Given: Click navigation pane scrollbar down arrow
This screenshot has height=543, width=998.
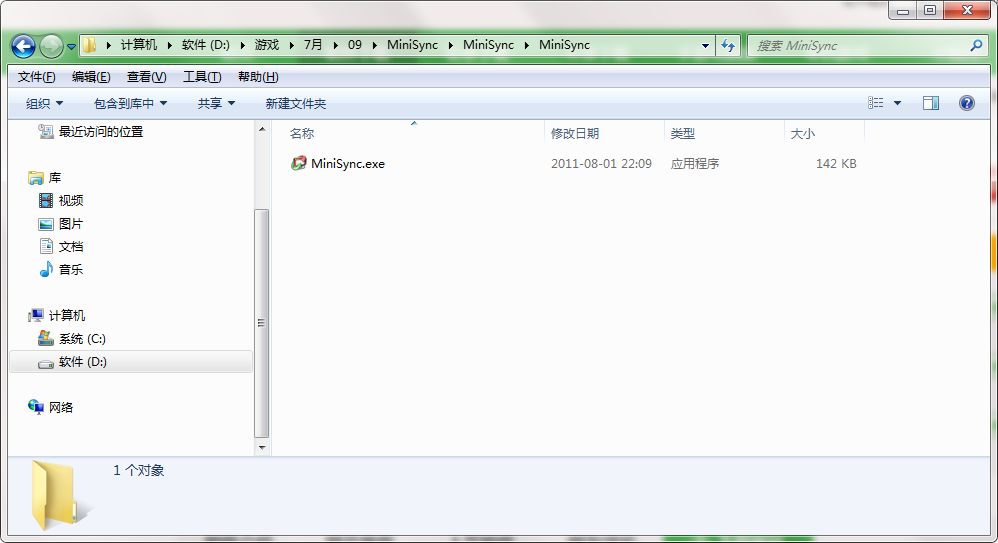Looking at the screenshot, I should pyautogui.click(x=262, y=448).
